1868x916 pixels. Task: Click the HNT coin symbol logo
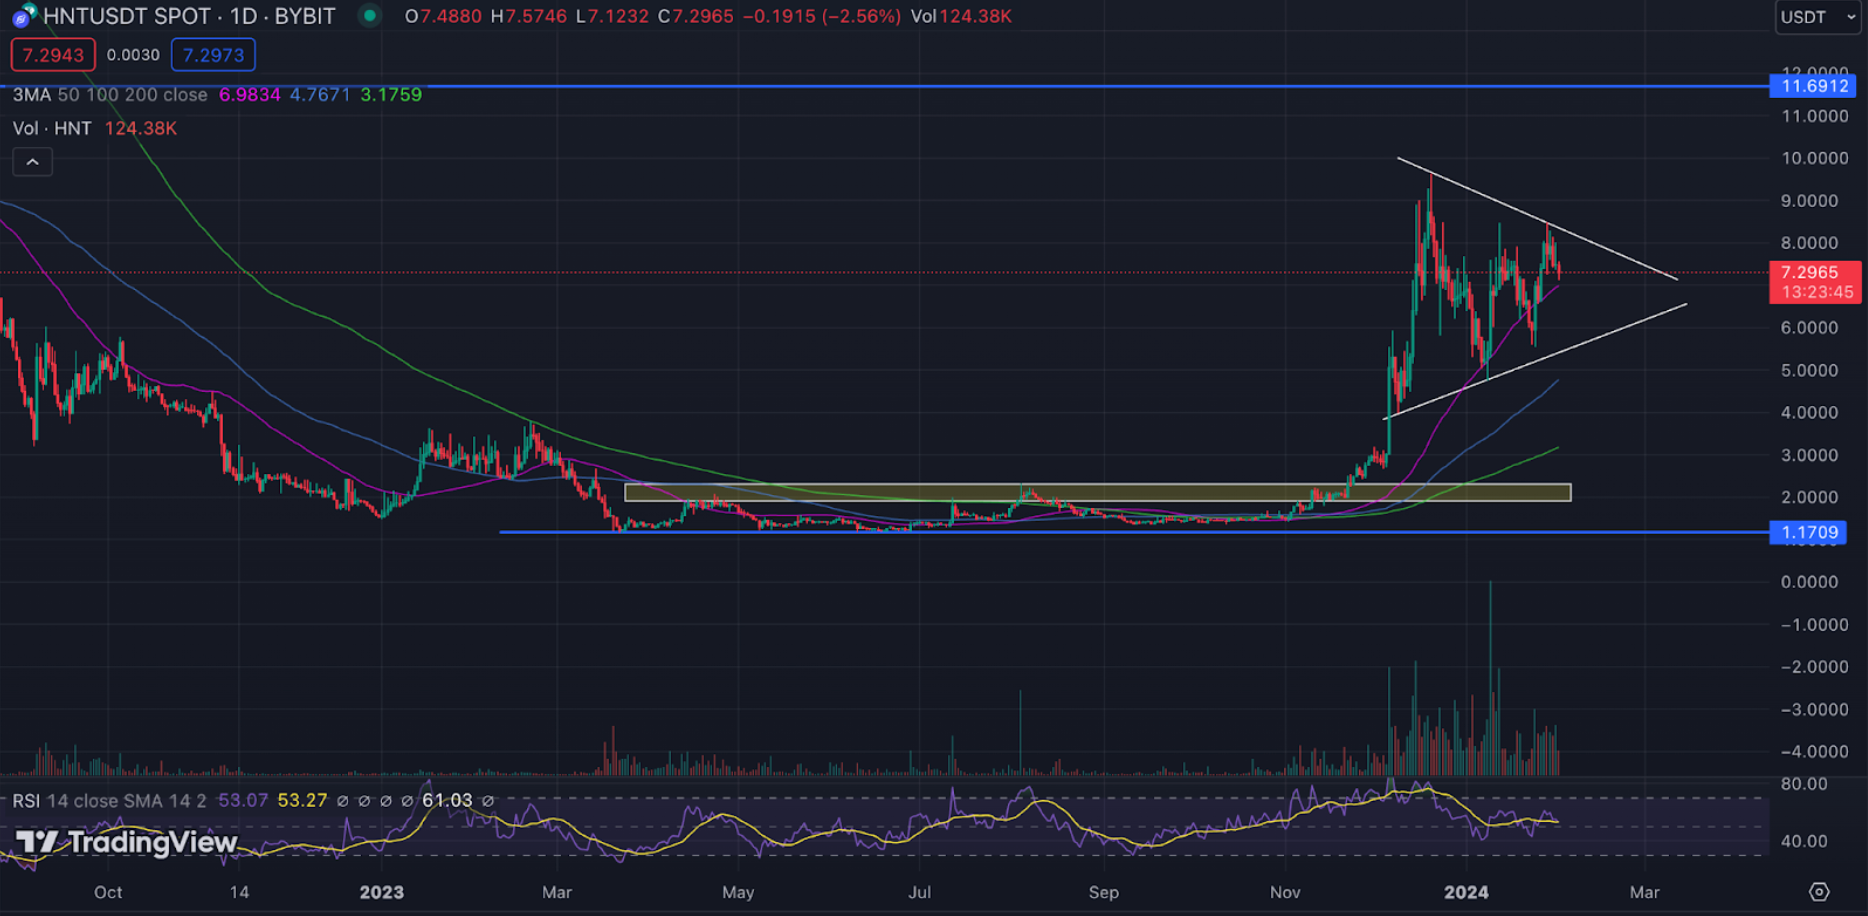[x=23, y=16]
